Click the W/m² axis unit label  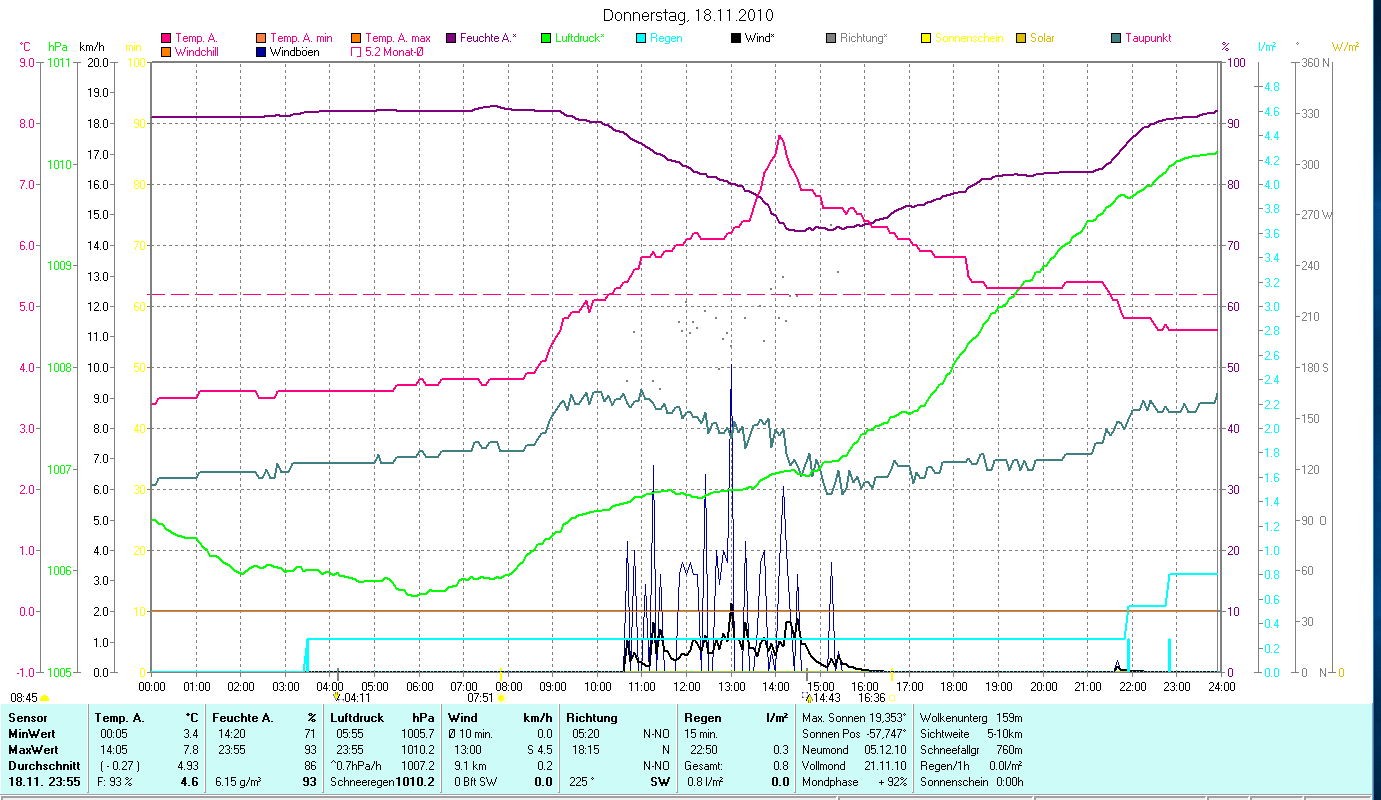1345,46
